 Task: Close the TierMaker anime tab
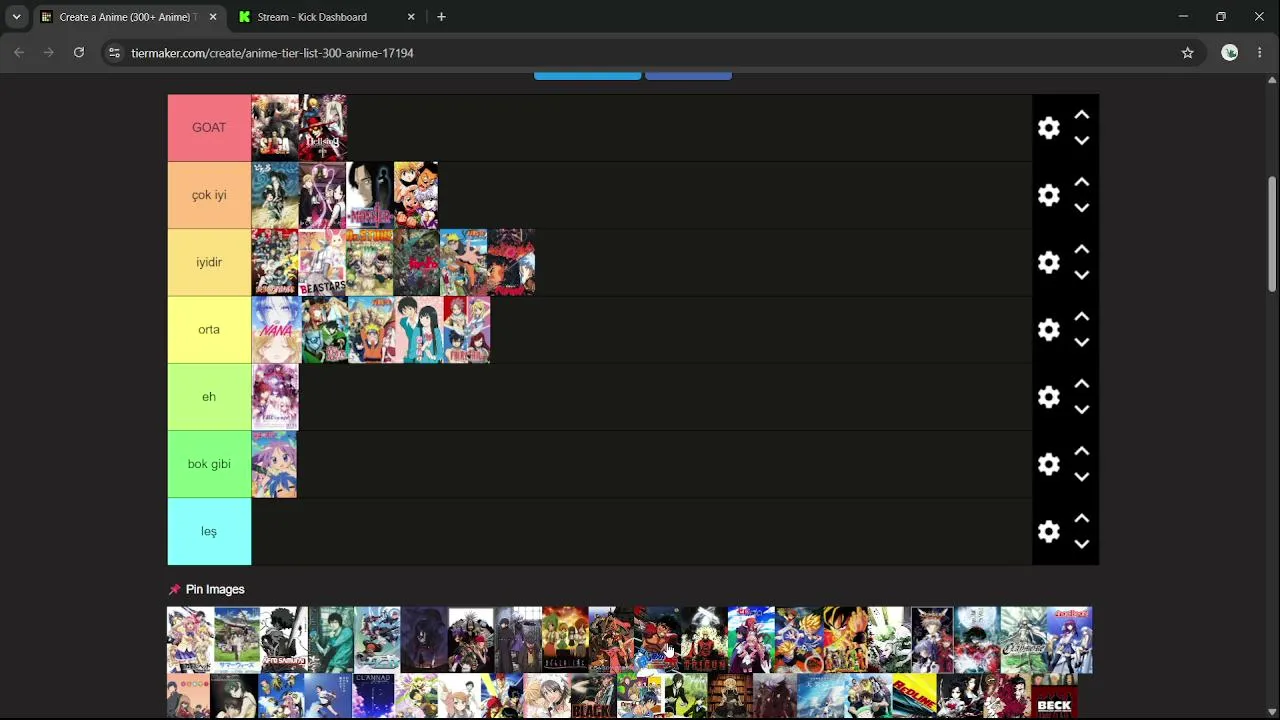tap(212, 17)
